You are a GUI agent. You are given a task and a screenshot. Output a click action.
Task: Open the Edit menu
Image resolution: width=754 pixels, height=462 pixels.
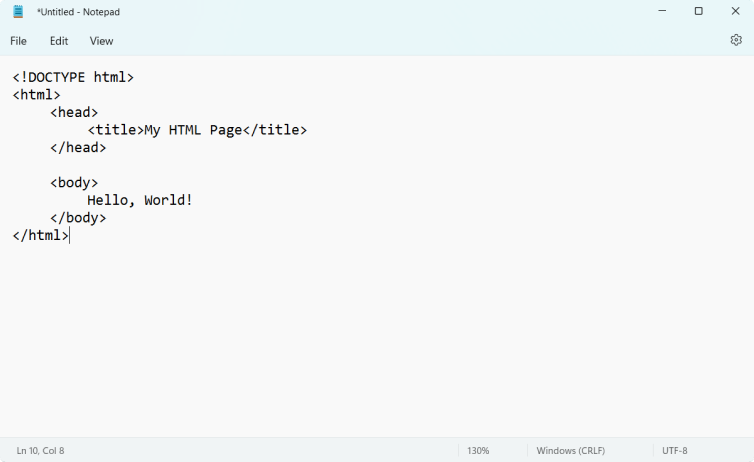tap(59, 41)
